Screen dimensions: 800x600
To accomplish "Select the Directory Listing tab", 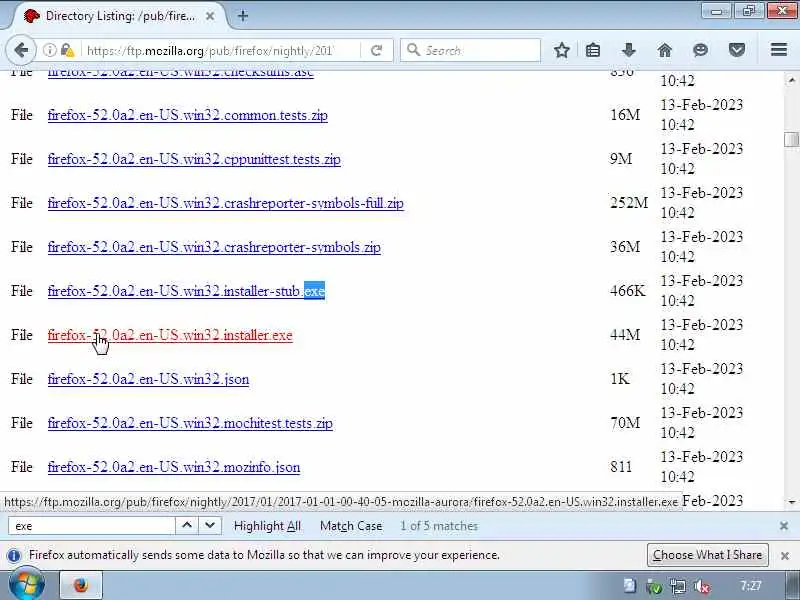I will [x=120, y=16].
